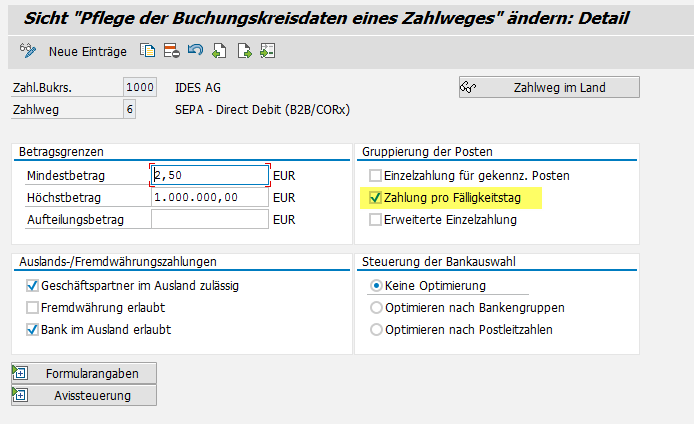Viewport: 694px width, 424px height.
Task: Click the display/change toggle pencil-glasses icon
Action: pyautogui.click(x=28, y=51)
